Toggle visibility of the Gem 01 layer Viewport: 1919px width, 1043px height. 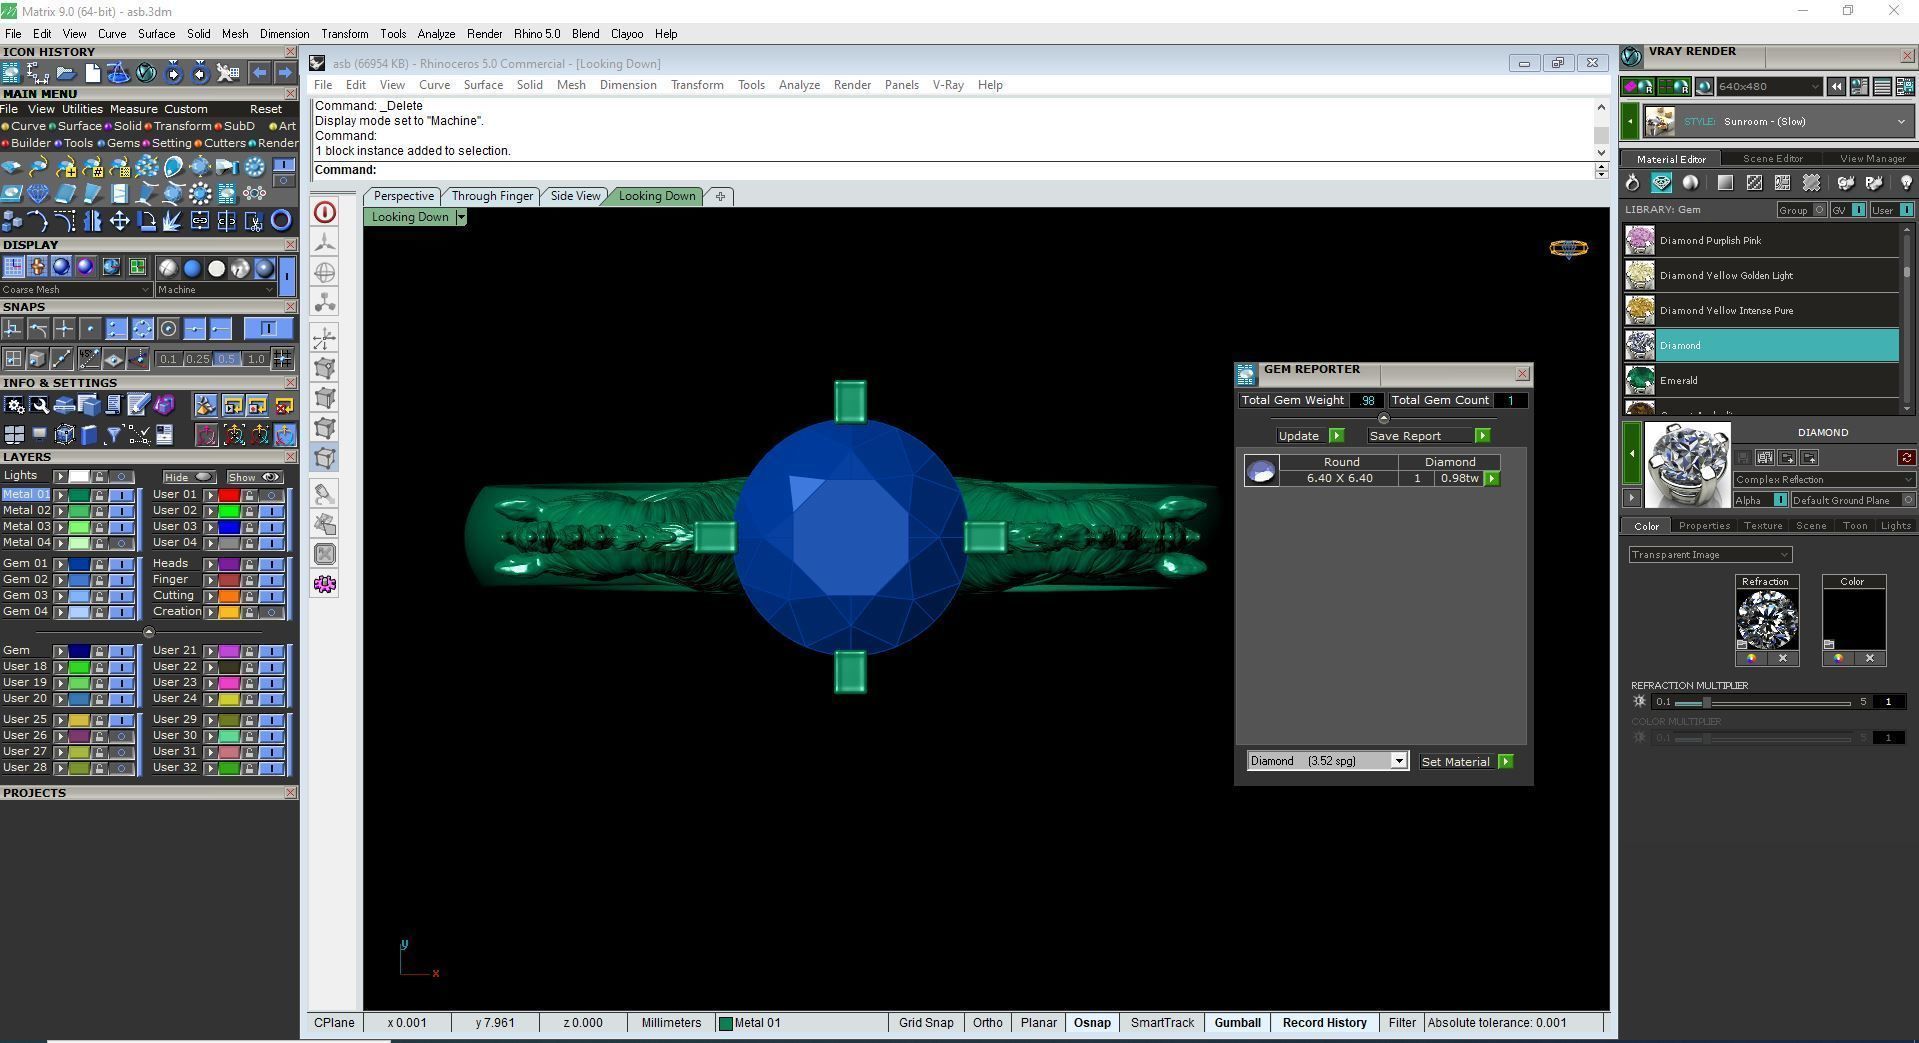[x=121, y=564]
